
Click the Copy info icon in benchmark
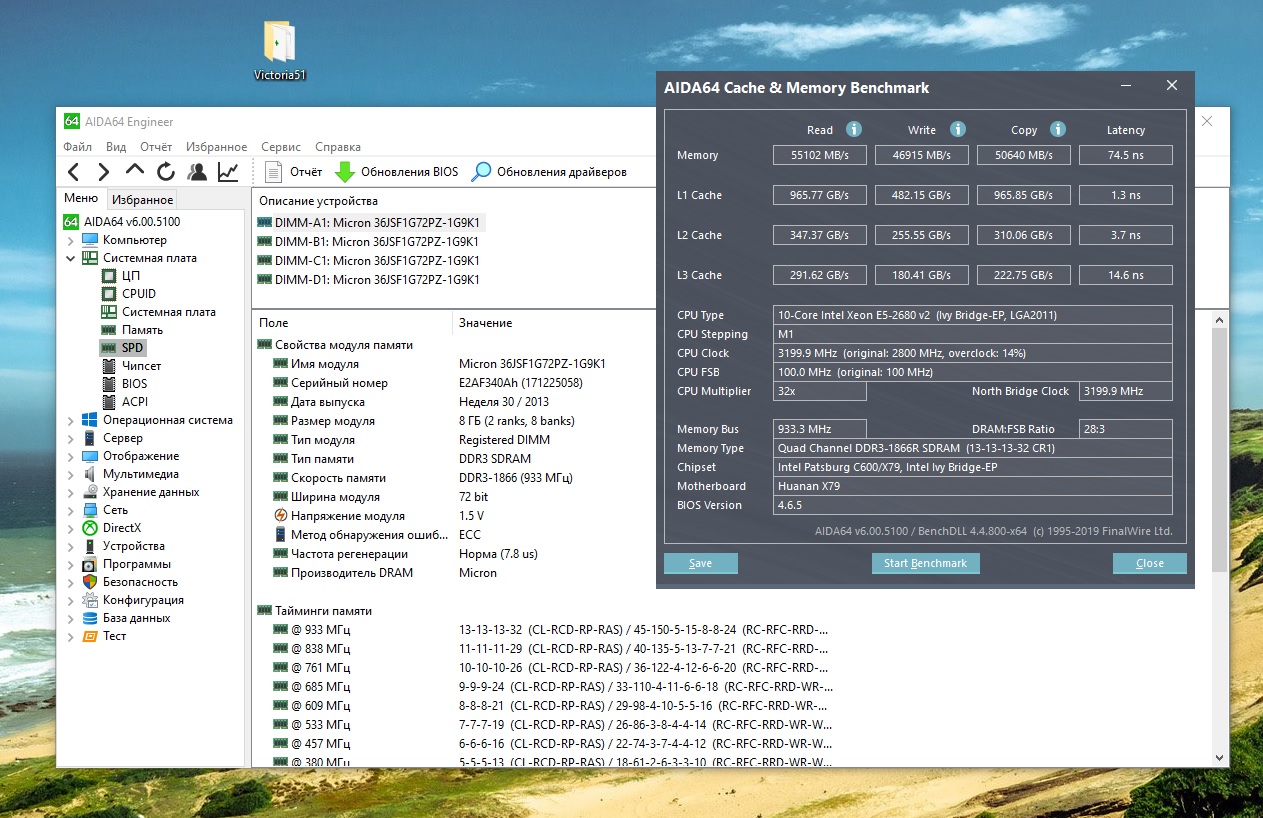tap(1058, 129)
